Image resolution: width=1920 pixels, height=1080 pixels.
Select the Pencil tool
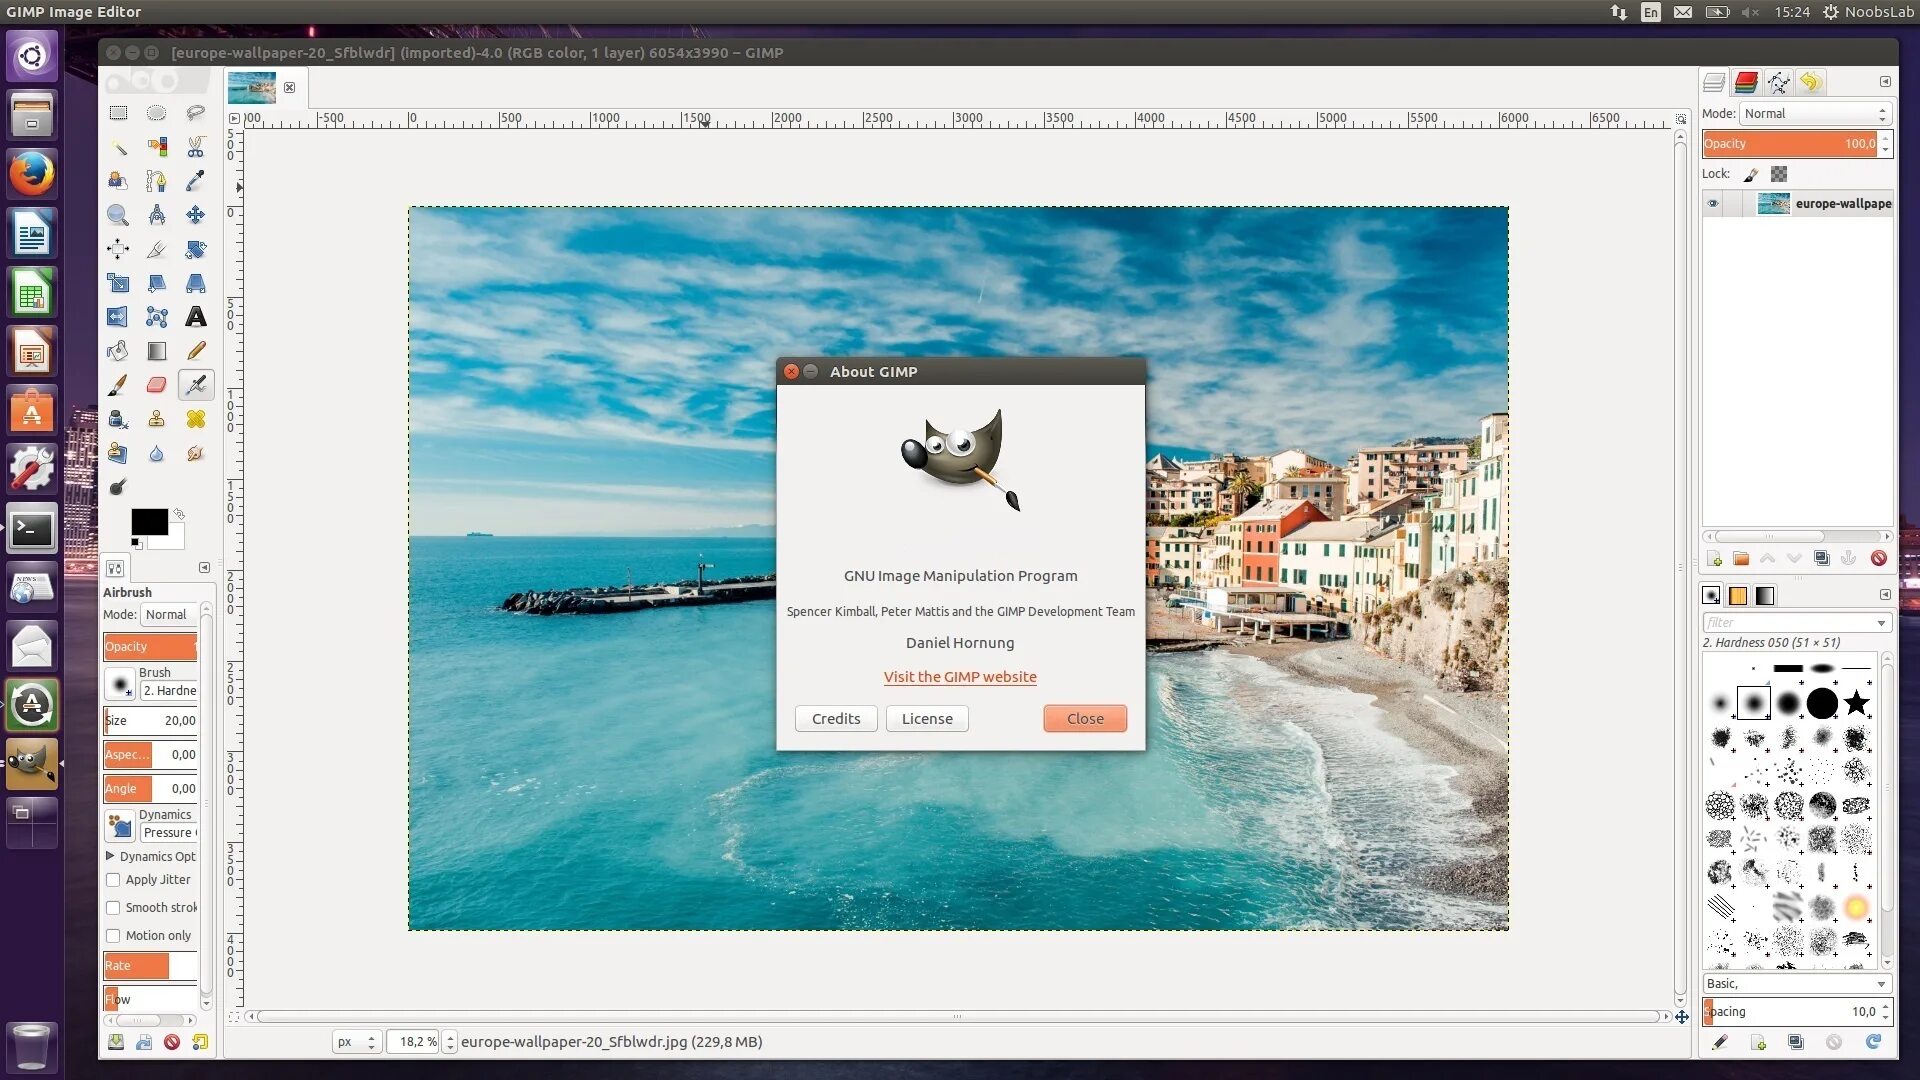pyautogui.click(x=196, y=351)
